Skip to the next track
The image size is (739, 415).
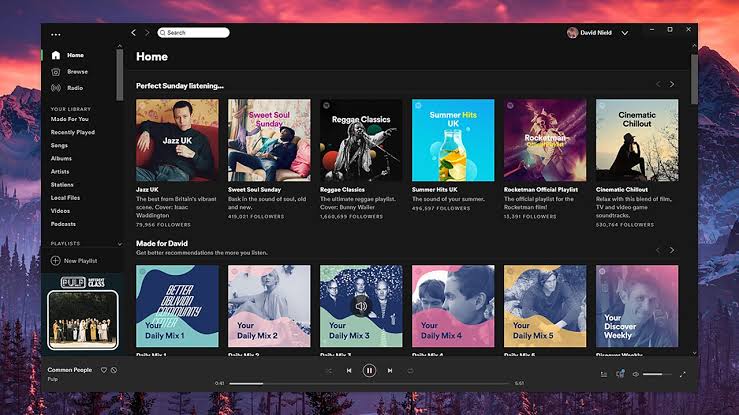point(390,370)
